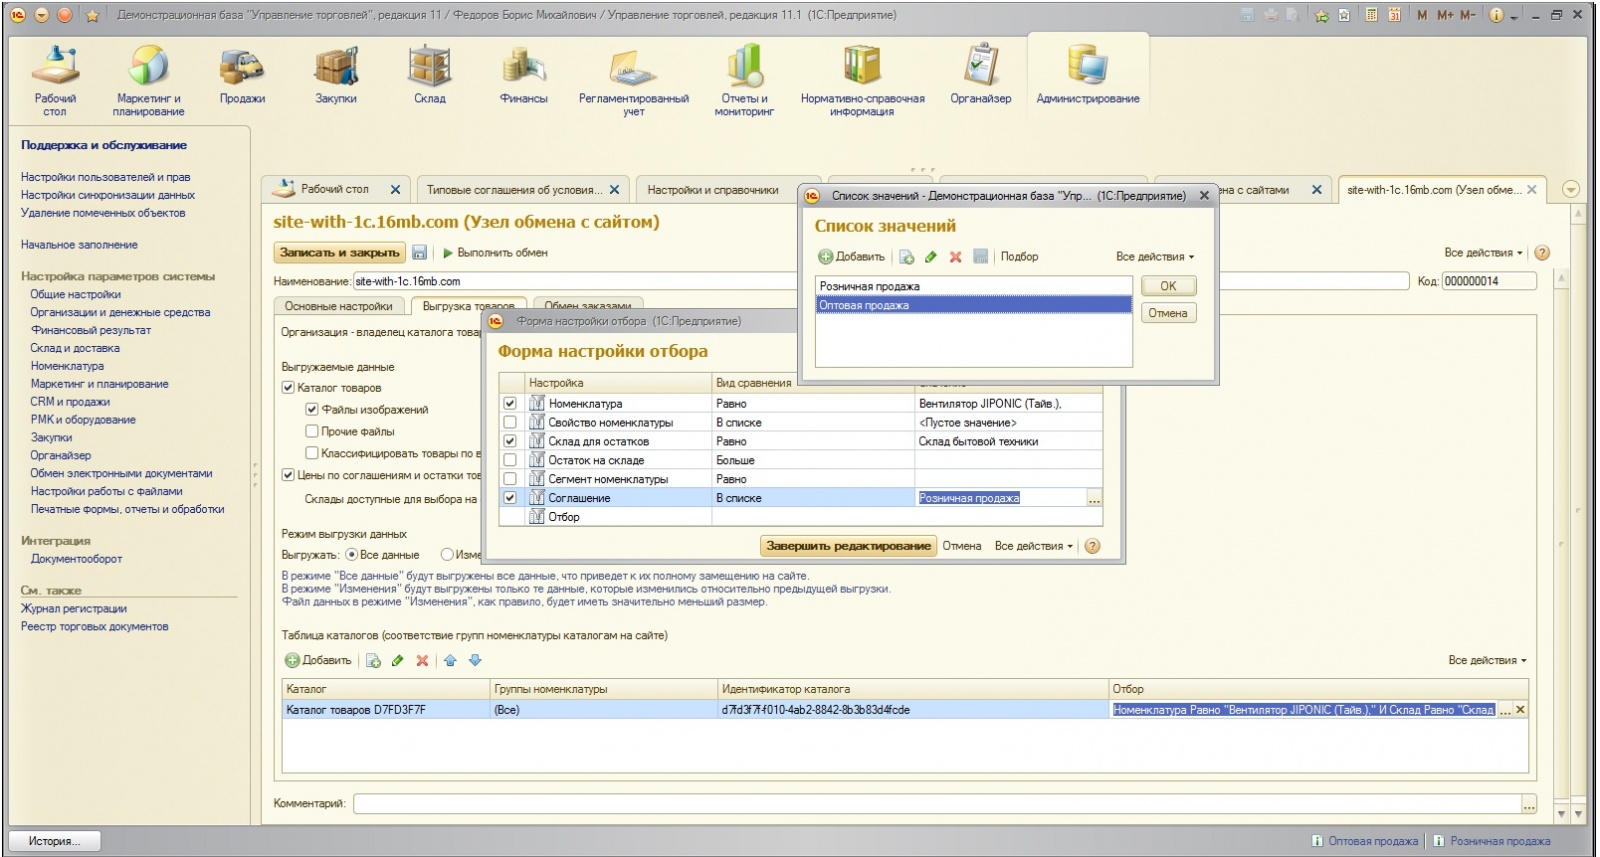The image size is (1600, 857).
Task: Click red delete icon in Список значений toolbar
Action: coord(955,257)
